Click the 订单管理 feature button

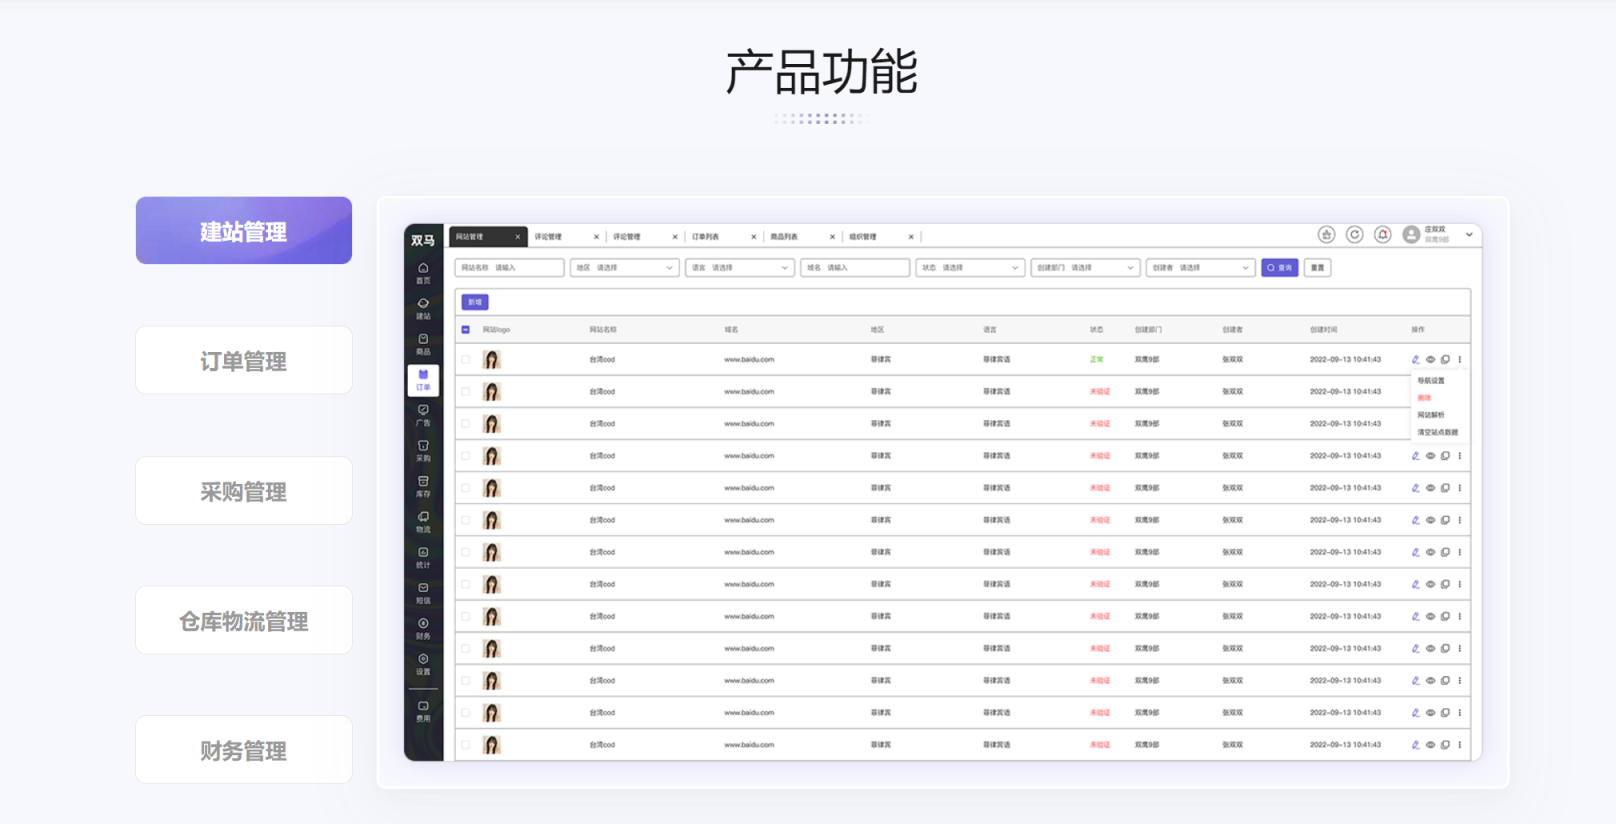[244, 361]
